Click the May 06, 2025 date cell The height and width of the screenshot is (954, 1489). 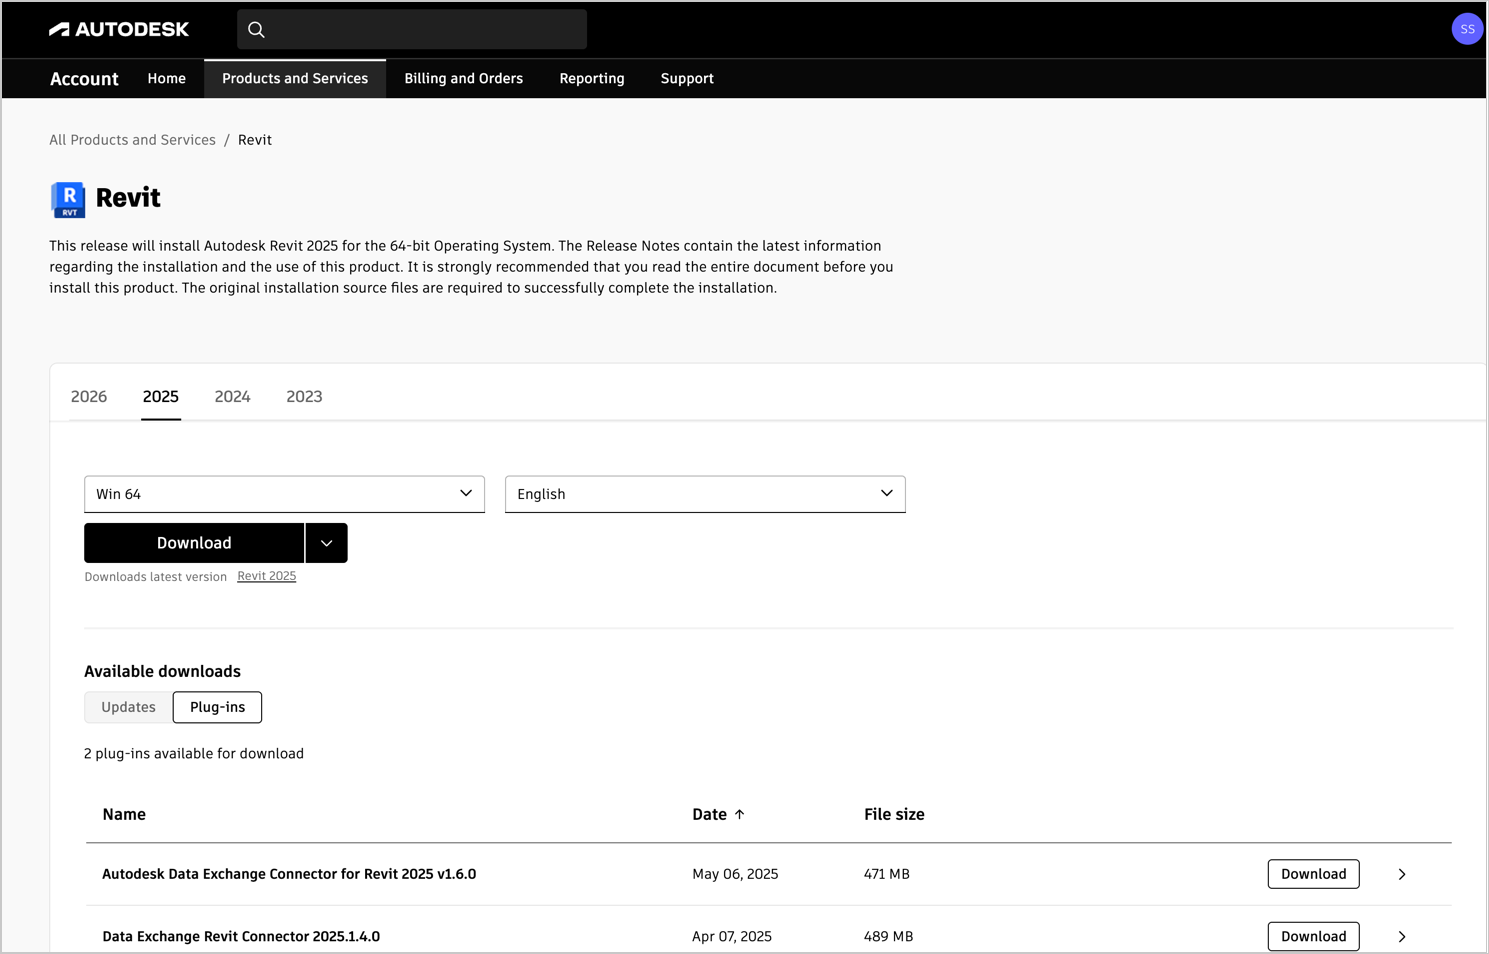click(735, 875)
